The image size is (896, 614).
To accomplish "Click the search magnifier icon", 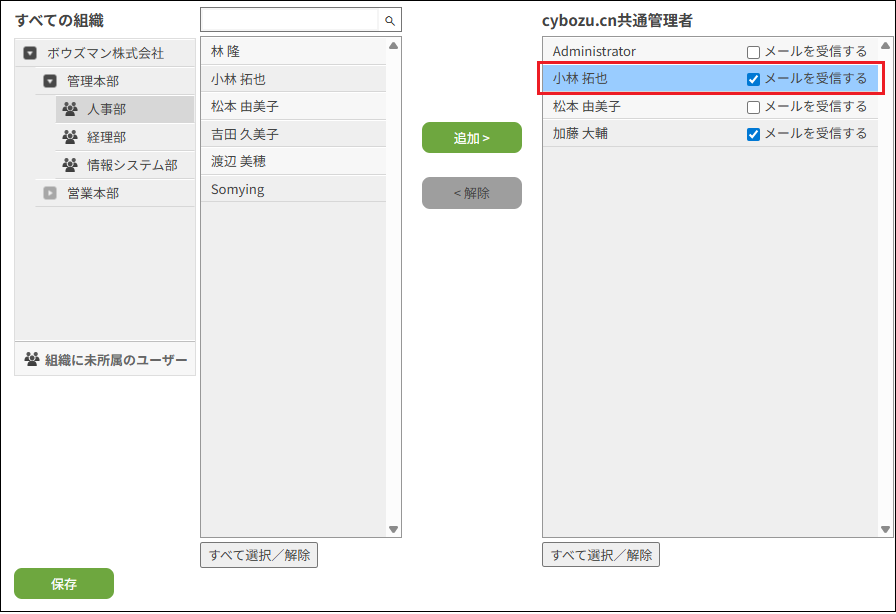I will pyautogui.click(x=390, y=20).
